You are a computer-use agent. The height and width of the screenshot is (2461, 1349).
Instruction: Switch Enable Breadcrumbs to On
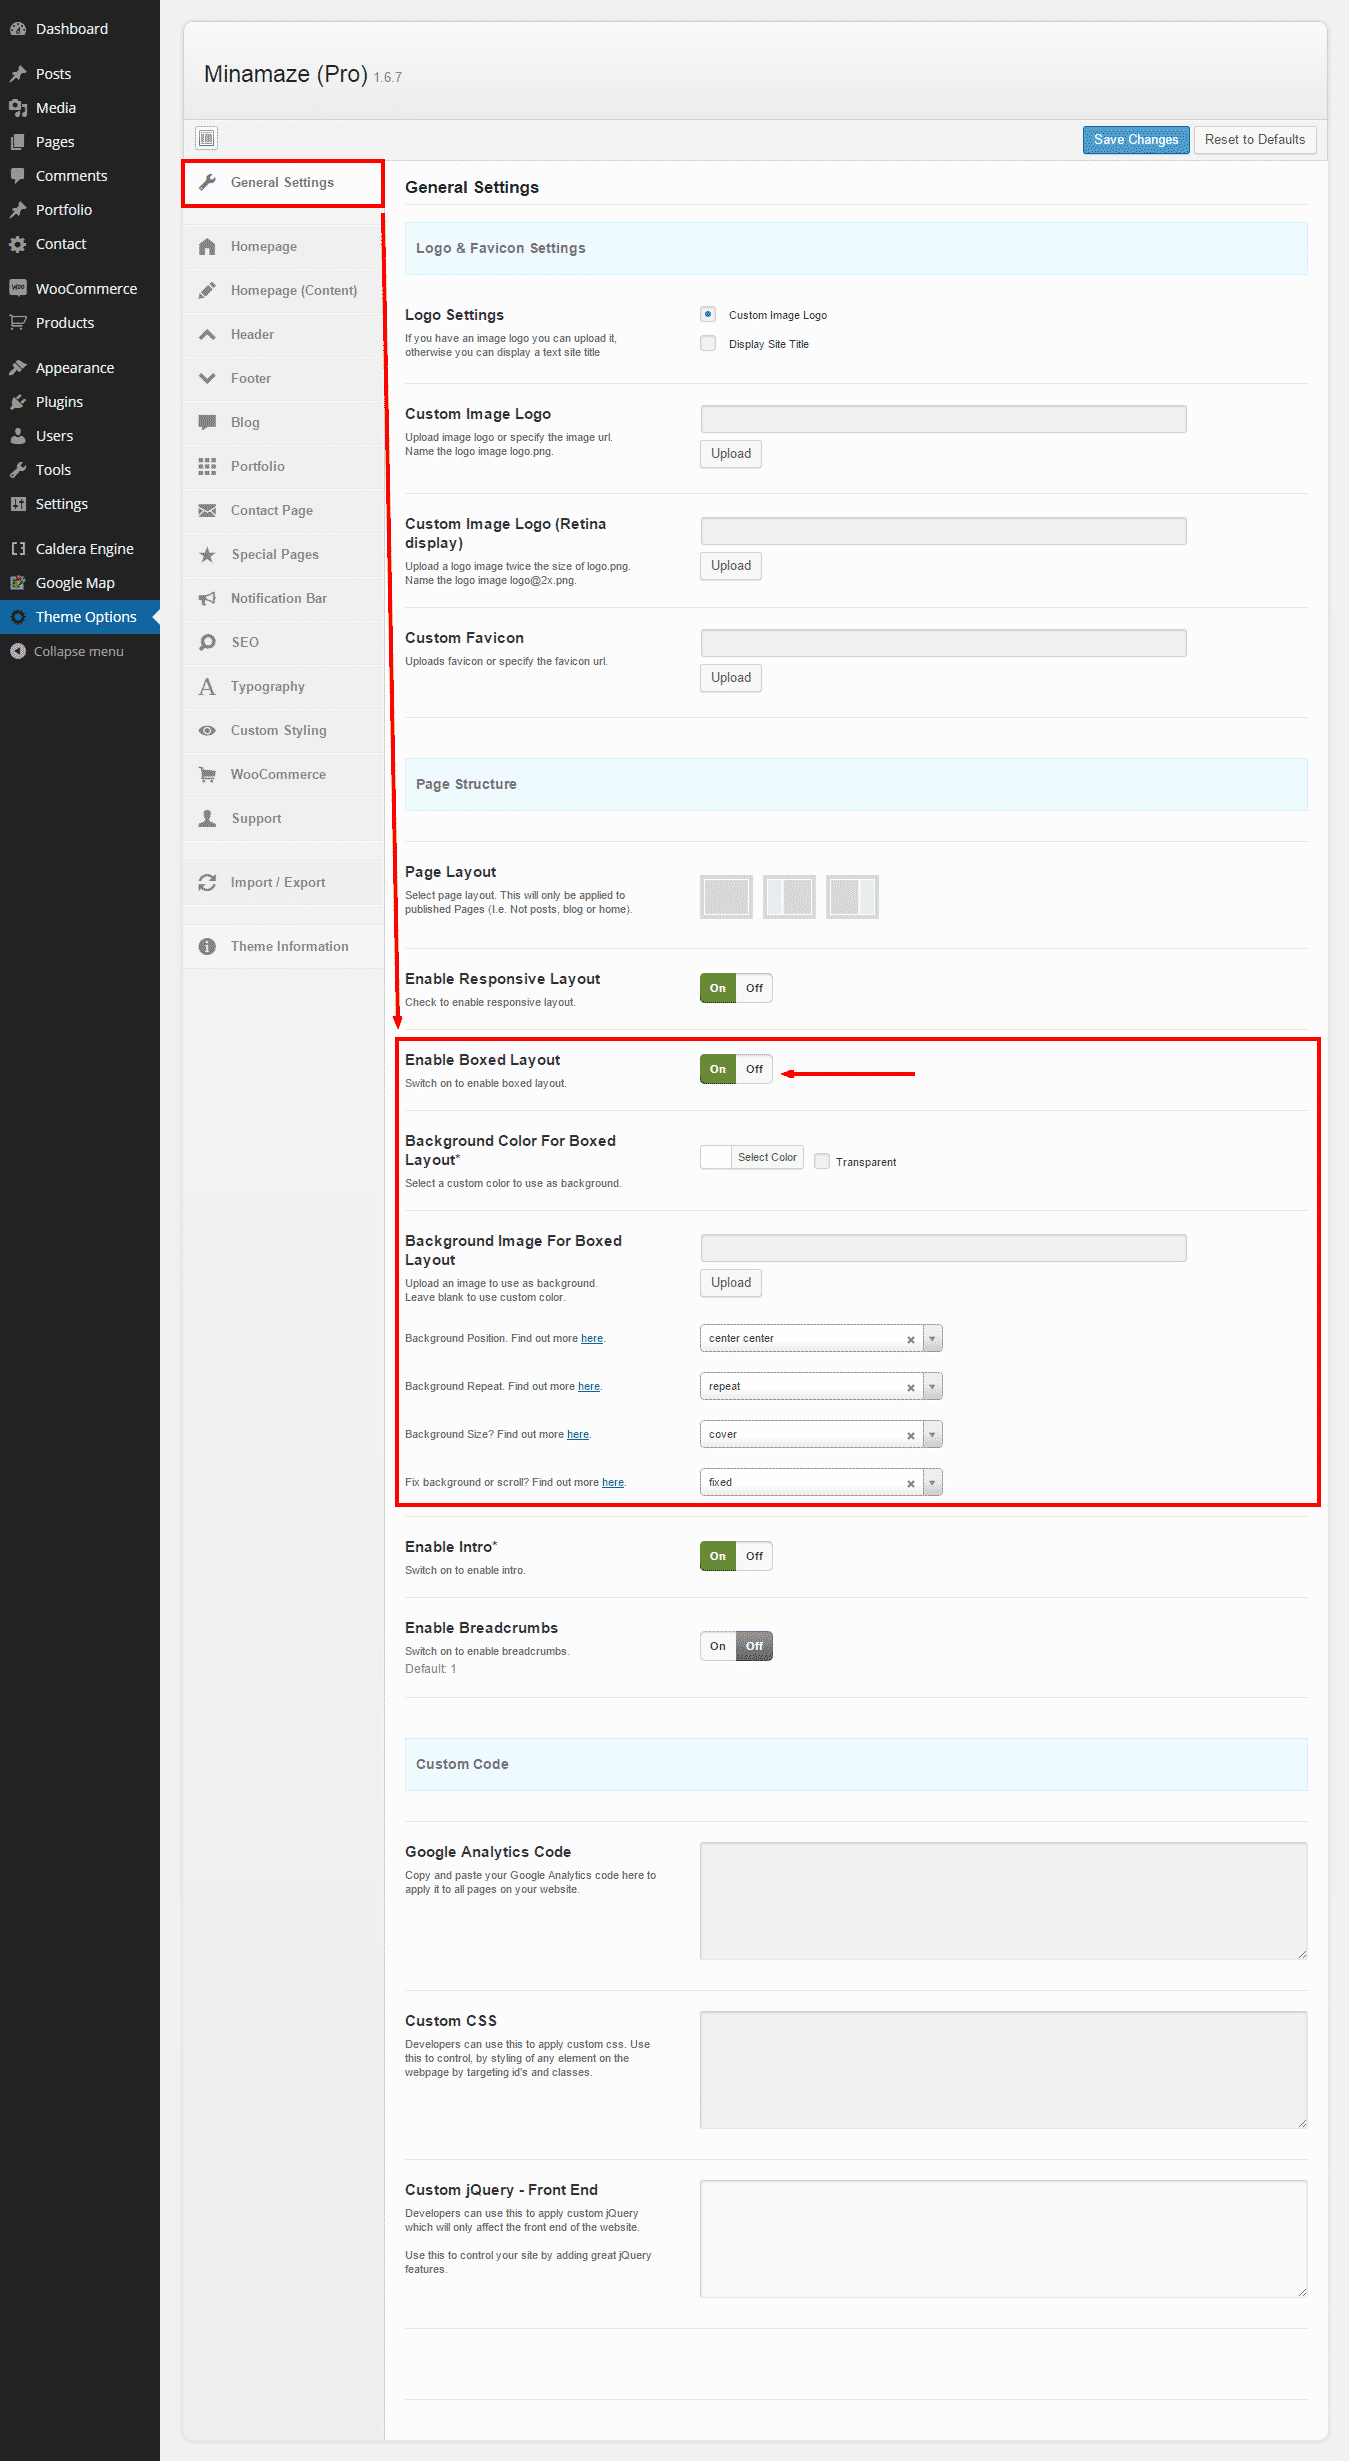click(x=718, y=1646)
